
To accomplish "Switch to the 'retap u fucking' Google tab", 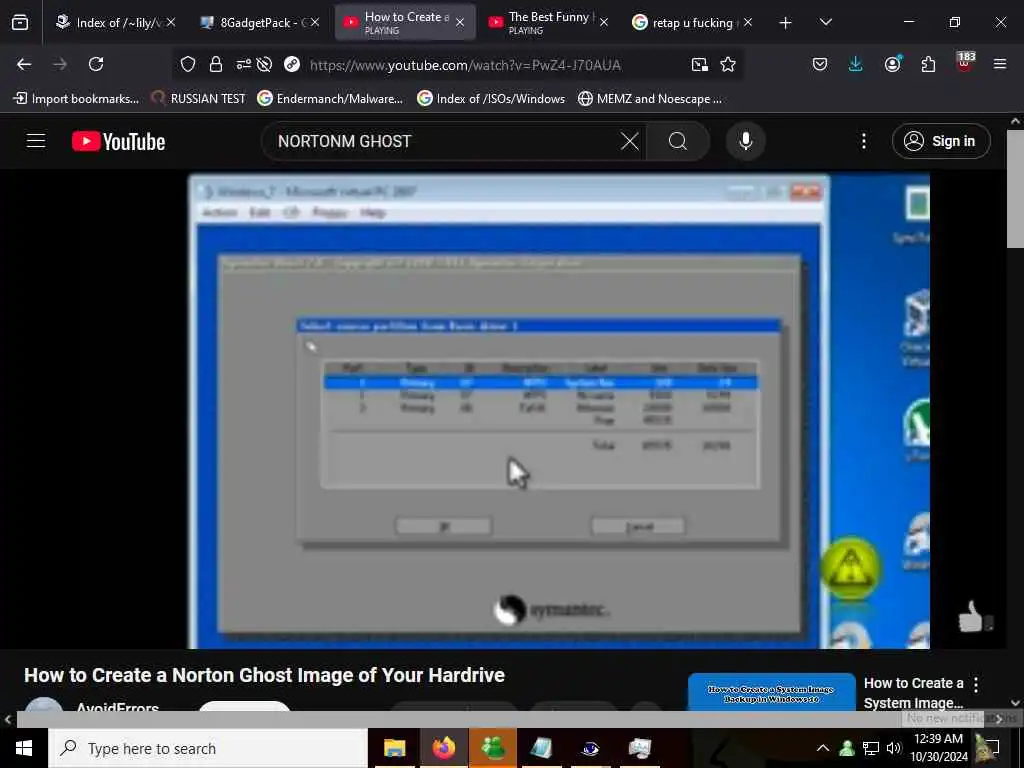I will pos(694,22).
